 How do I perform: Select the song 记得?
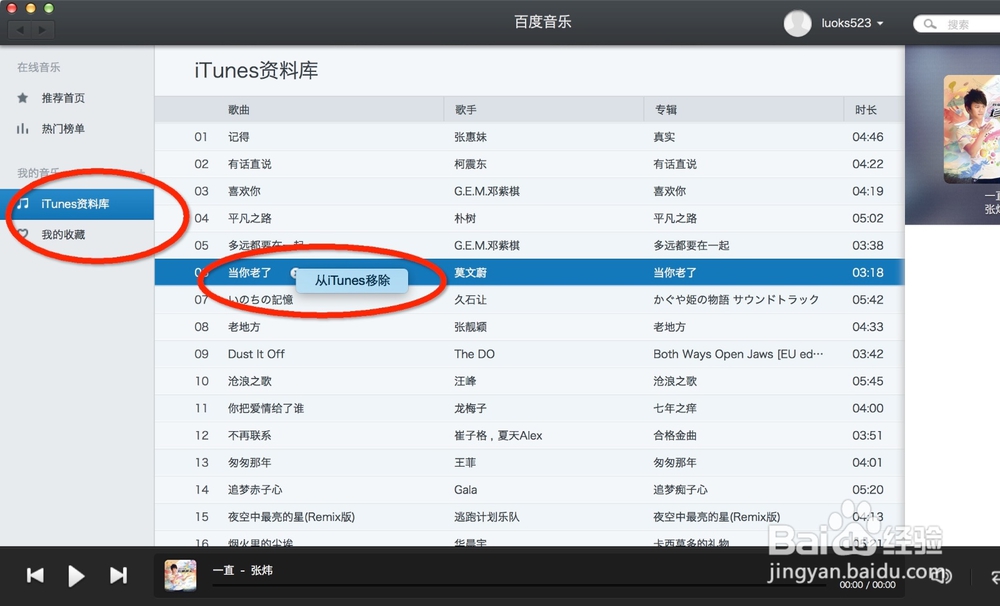(239, 137)
